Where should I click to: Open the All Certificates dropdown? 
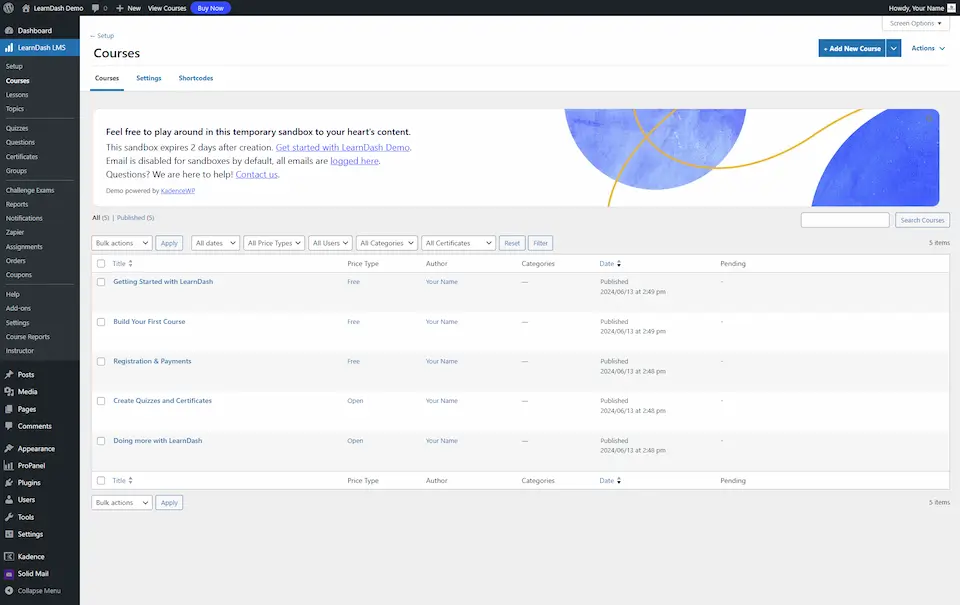click(x=459, y=243)
